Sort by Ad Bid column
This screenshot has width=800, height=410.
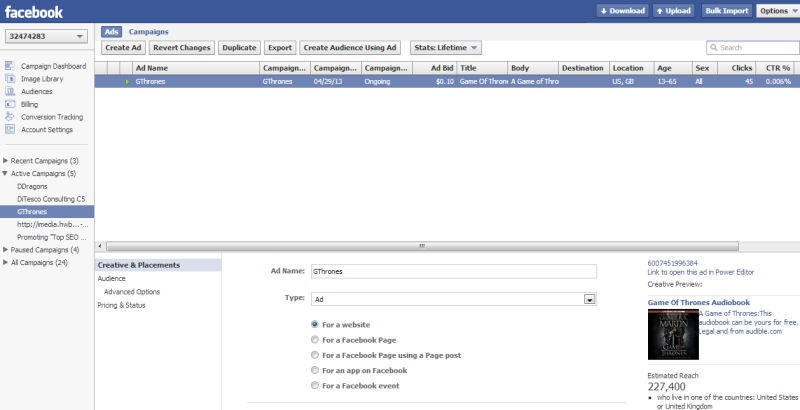[x=434, y=68]
